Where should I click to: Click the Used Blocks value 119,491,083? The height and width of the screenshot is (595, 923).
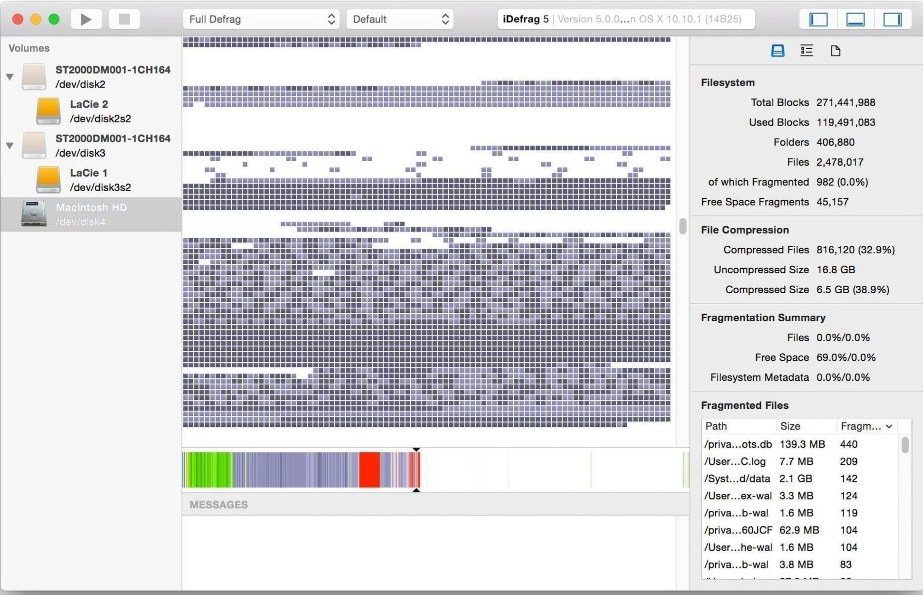click(x=845, y=122)
